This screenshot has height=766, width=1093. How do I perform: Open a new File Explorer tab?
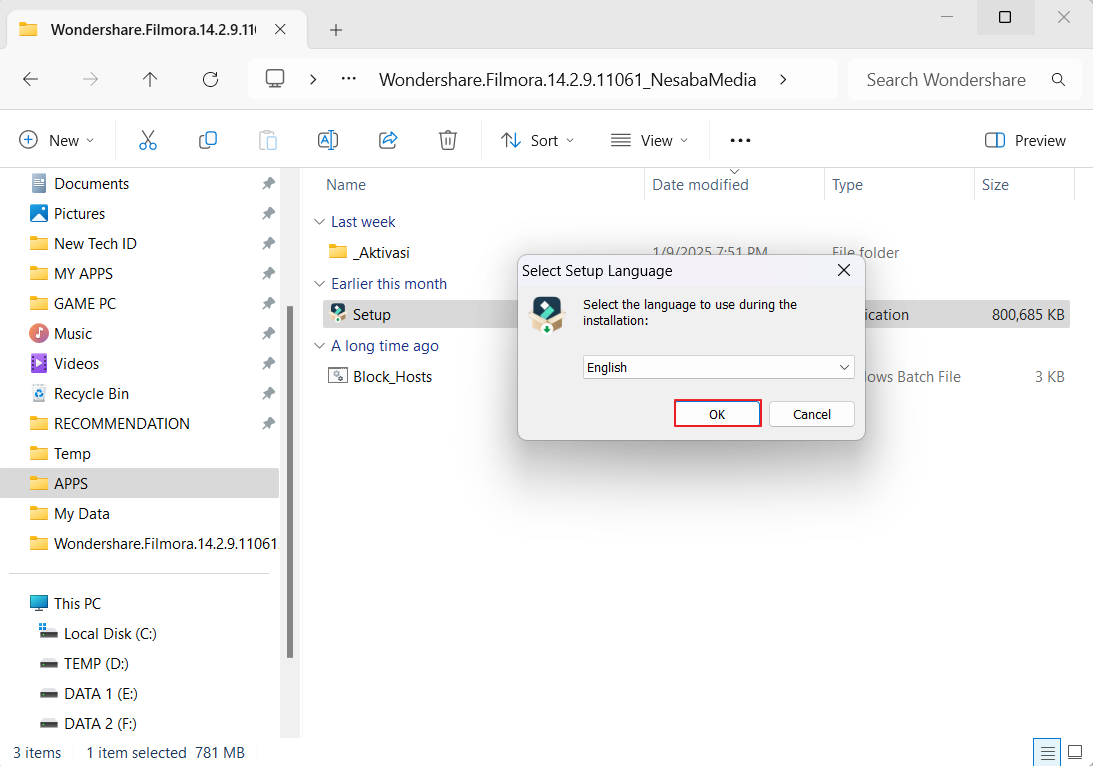point(336,30)
